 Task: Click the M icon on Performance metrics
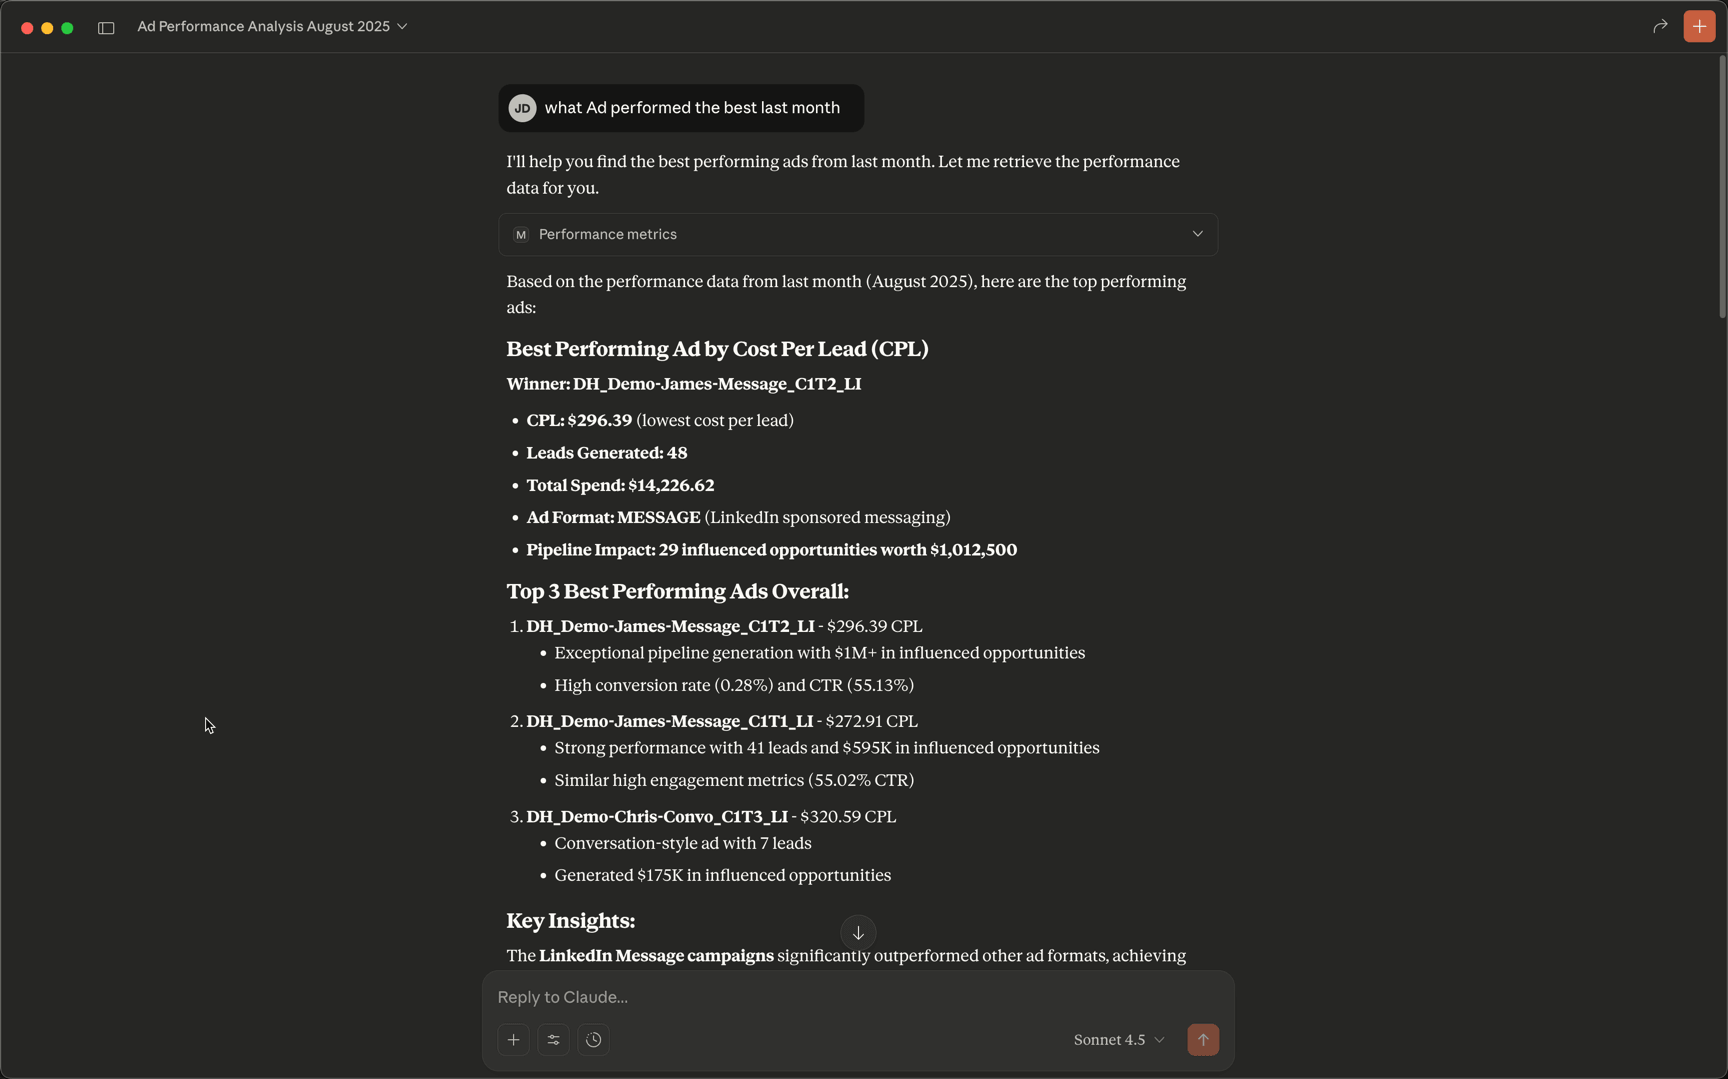click(x=521, y=234)
